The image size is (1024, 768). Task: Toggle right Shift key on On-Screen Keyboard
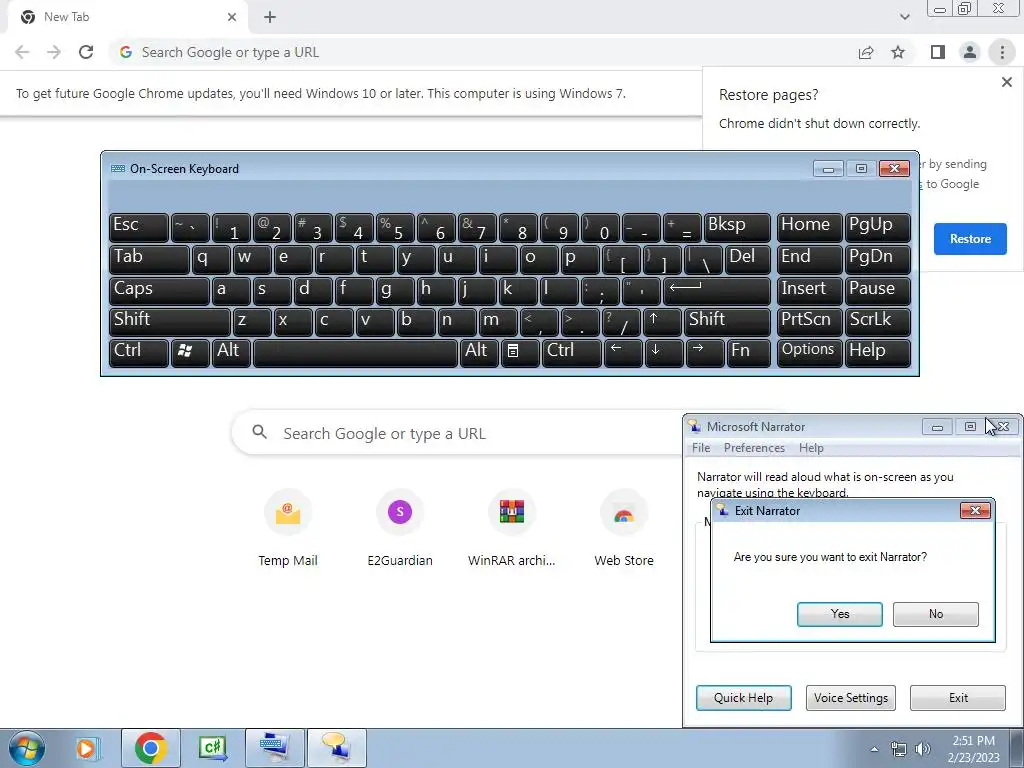click(727, 321)
